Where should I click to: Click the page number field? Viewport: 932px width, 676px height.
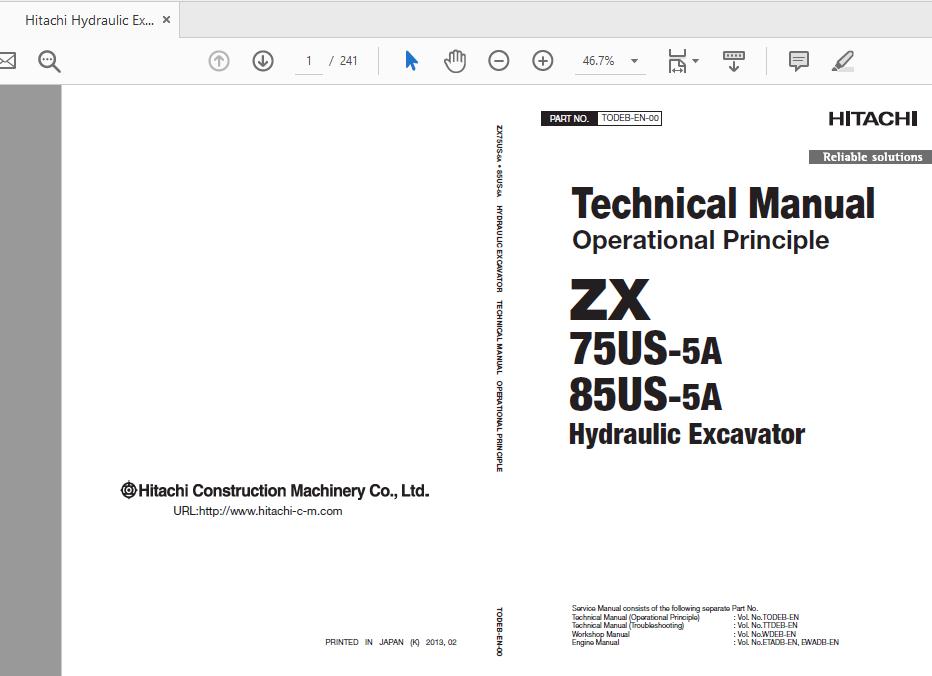[309, 61]
